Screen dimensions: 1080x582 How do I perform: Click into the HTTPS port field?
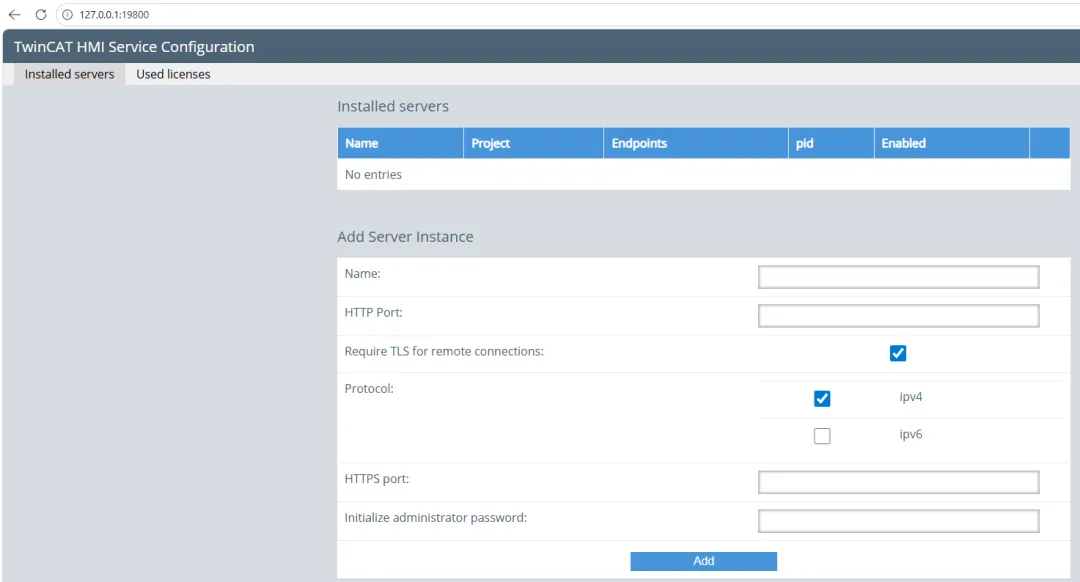(x=898, y=482)
